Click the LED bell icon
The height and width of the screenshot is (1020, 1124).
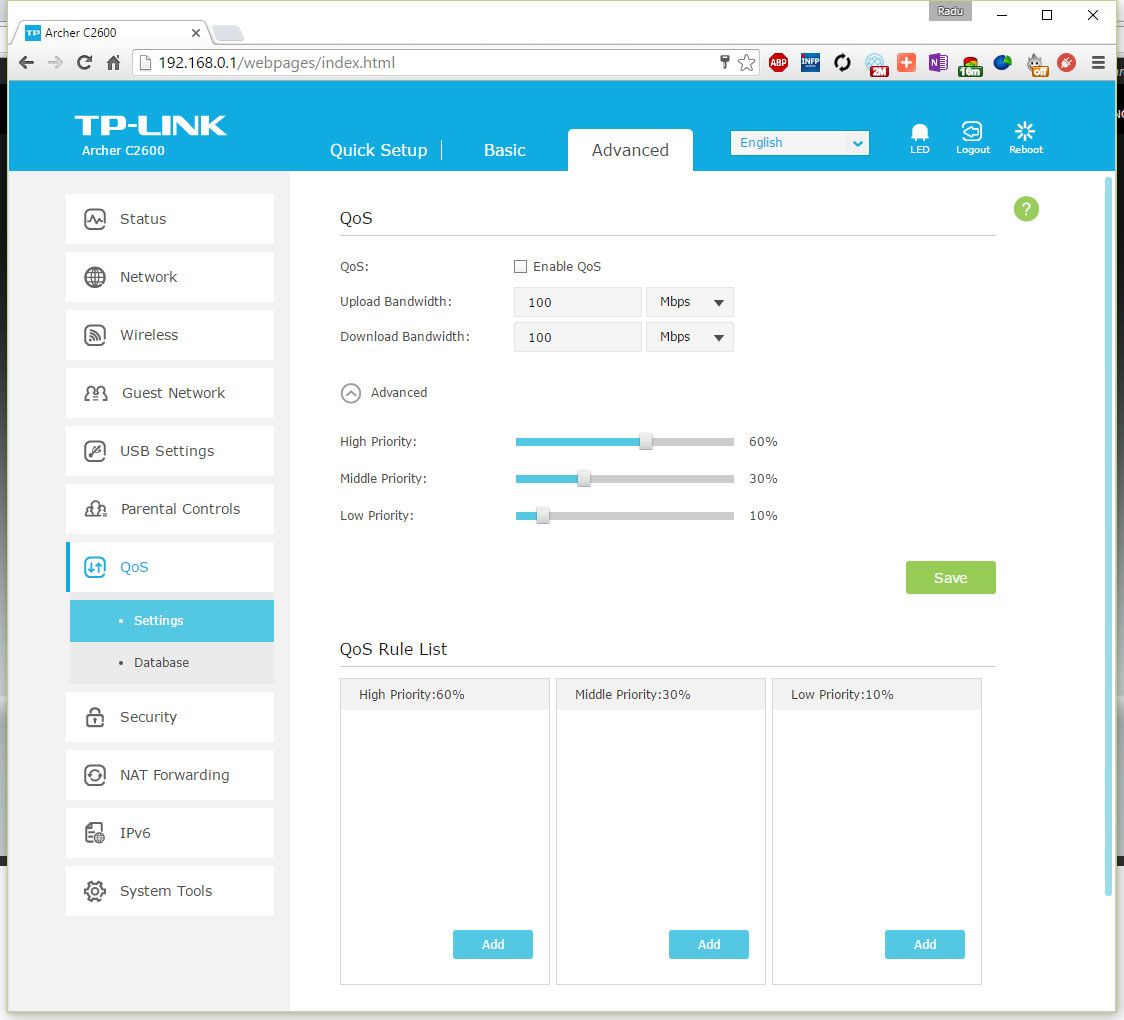tap(919, 133)
